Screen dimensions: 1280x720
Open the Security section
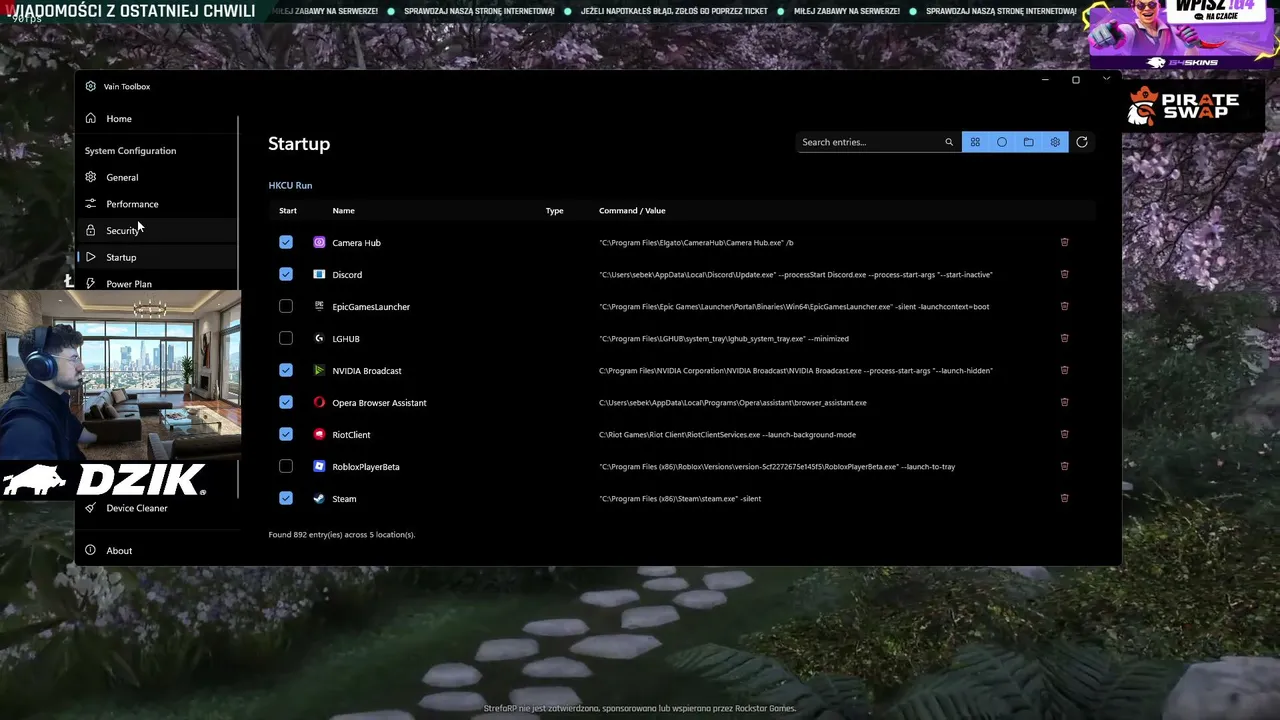click(157, 231)
